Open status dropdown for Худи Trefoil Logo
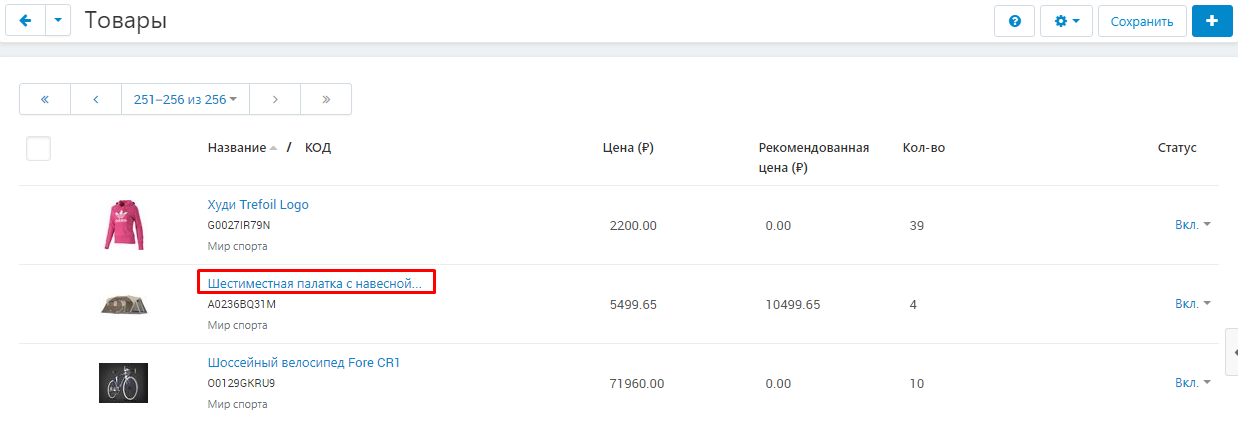This screenshot has width=1238, height=422. click(1193, 225)
